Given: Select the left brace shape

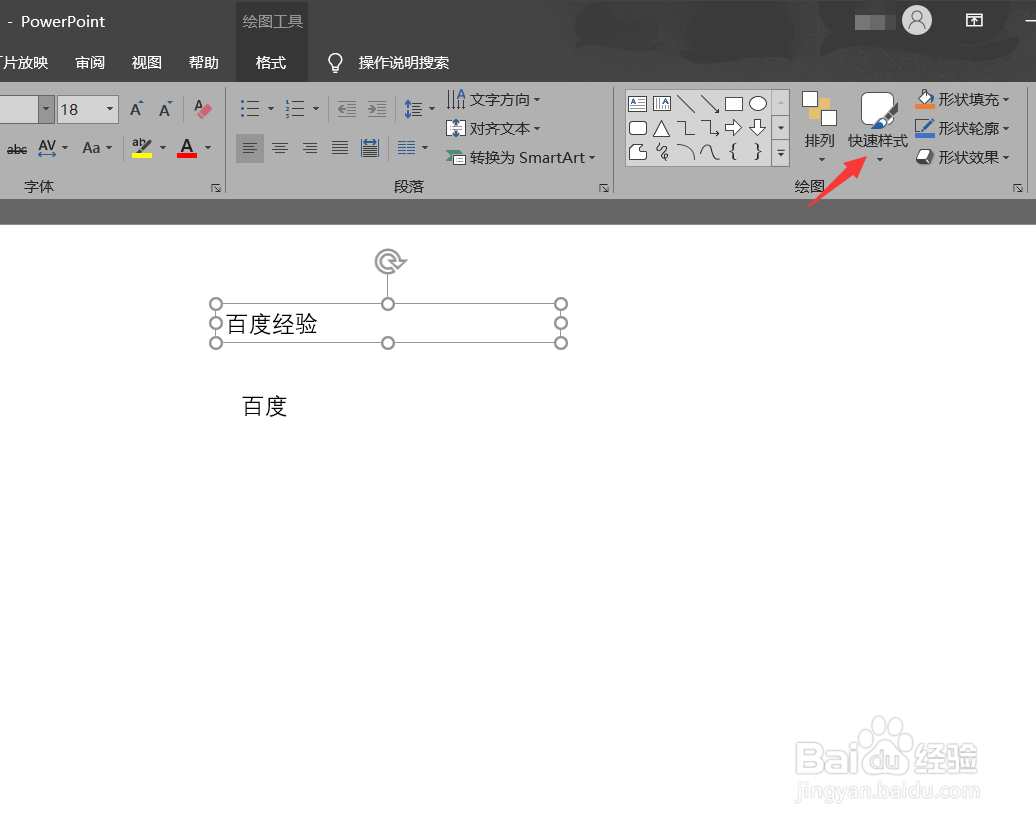Looking at the screenshot, I should click(x=733, y=153).
